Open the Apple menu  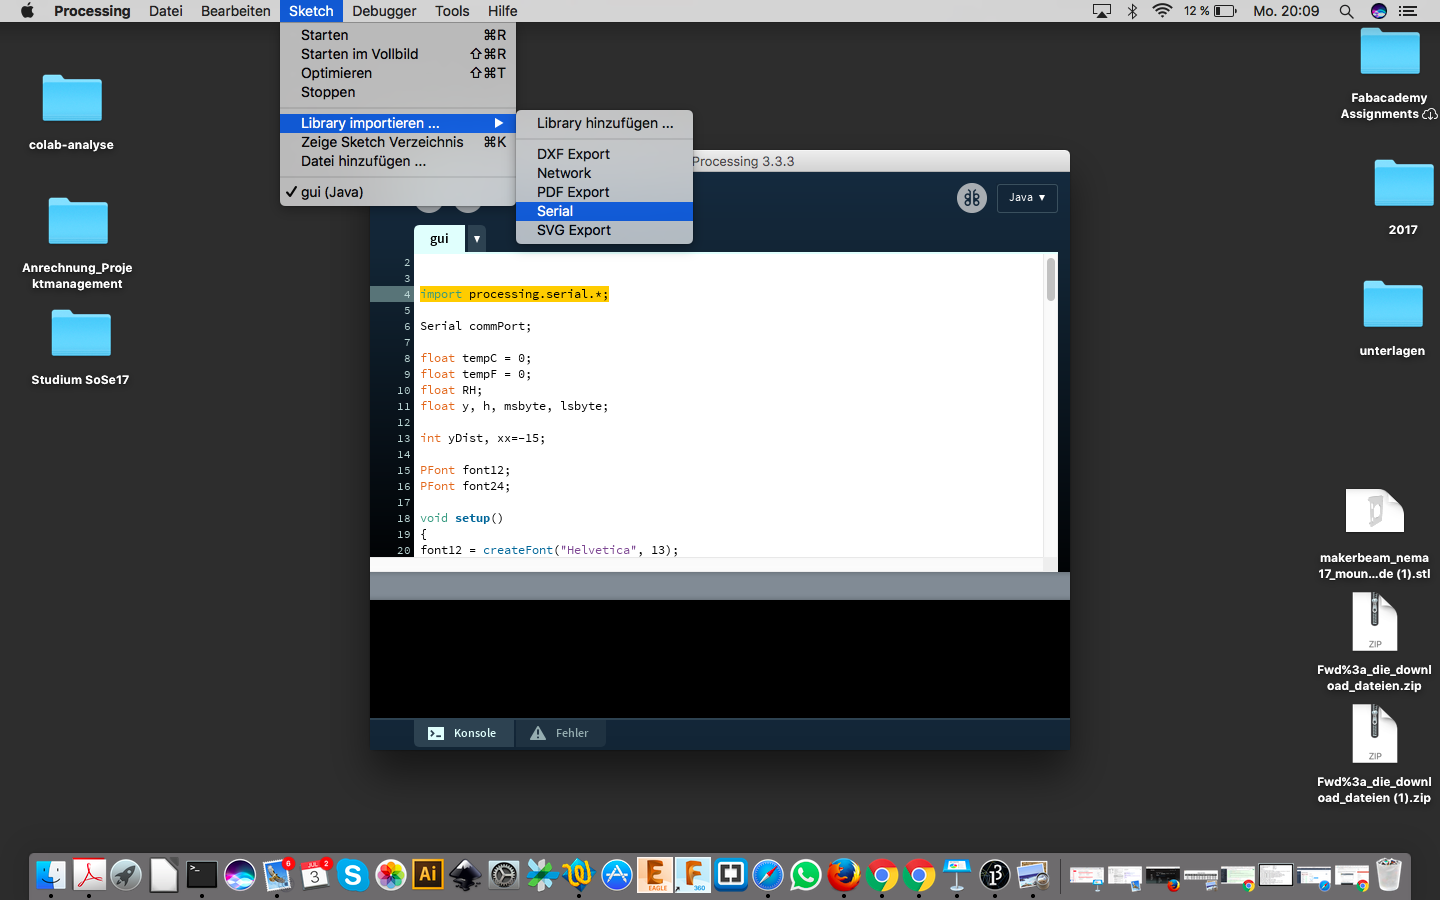click(x=27, y=11)
